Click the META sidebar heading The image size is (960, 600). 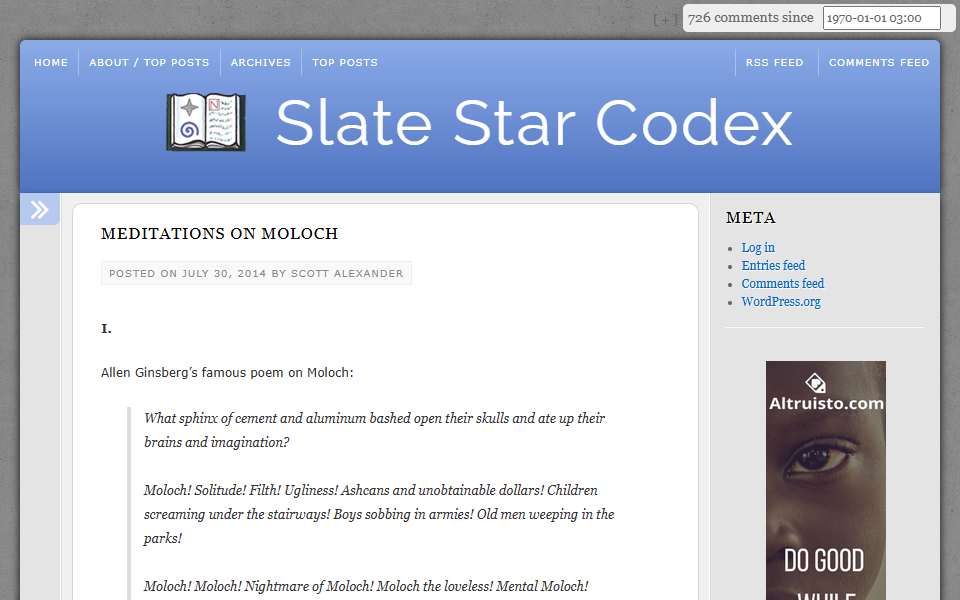tap(751, 217)
